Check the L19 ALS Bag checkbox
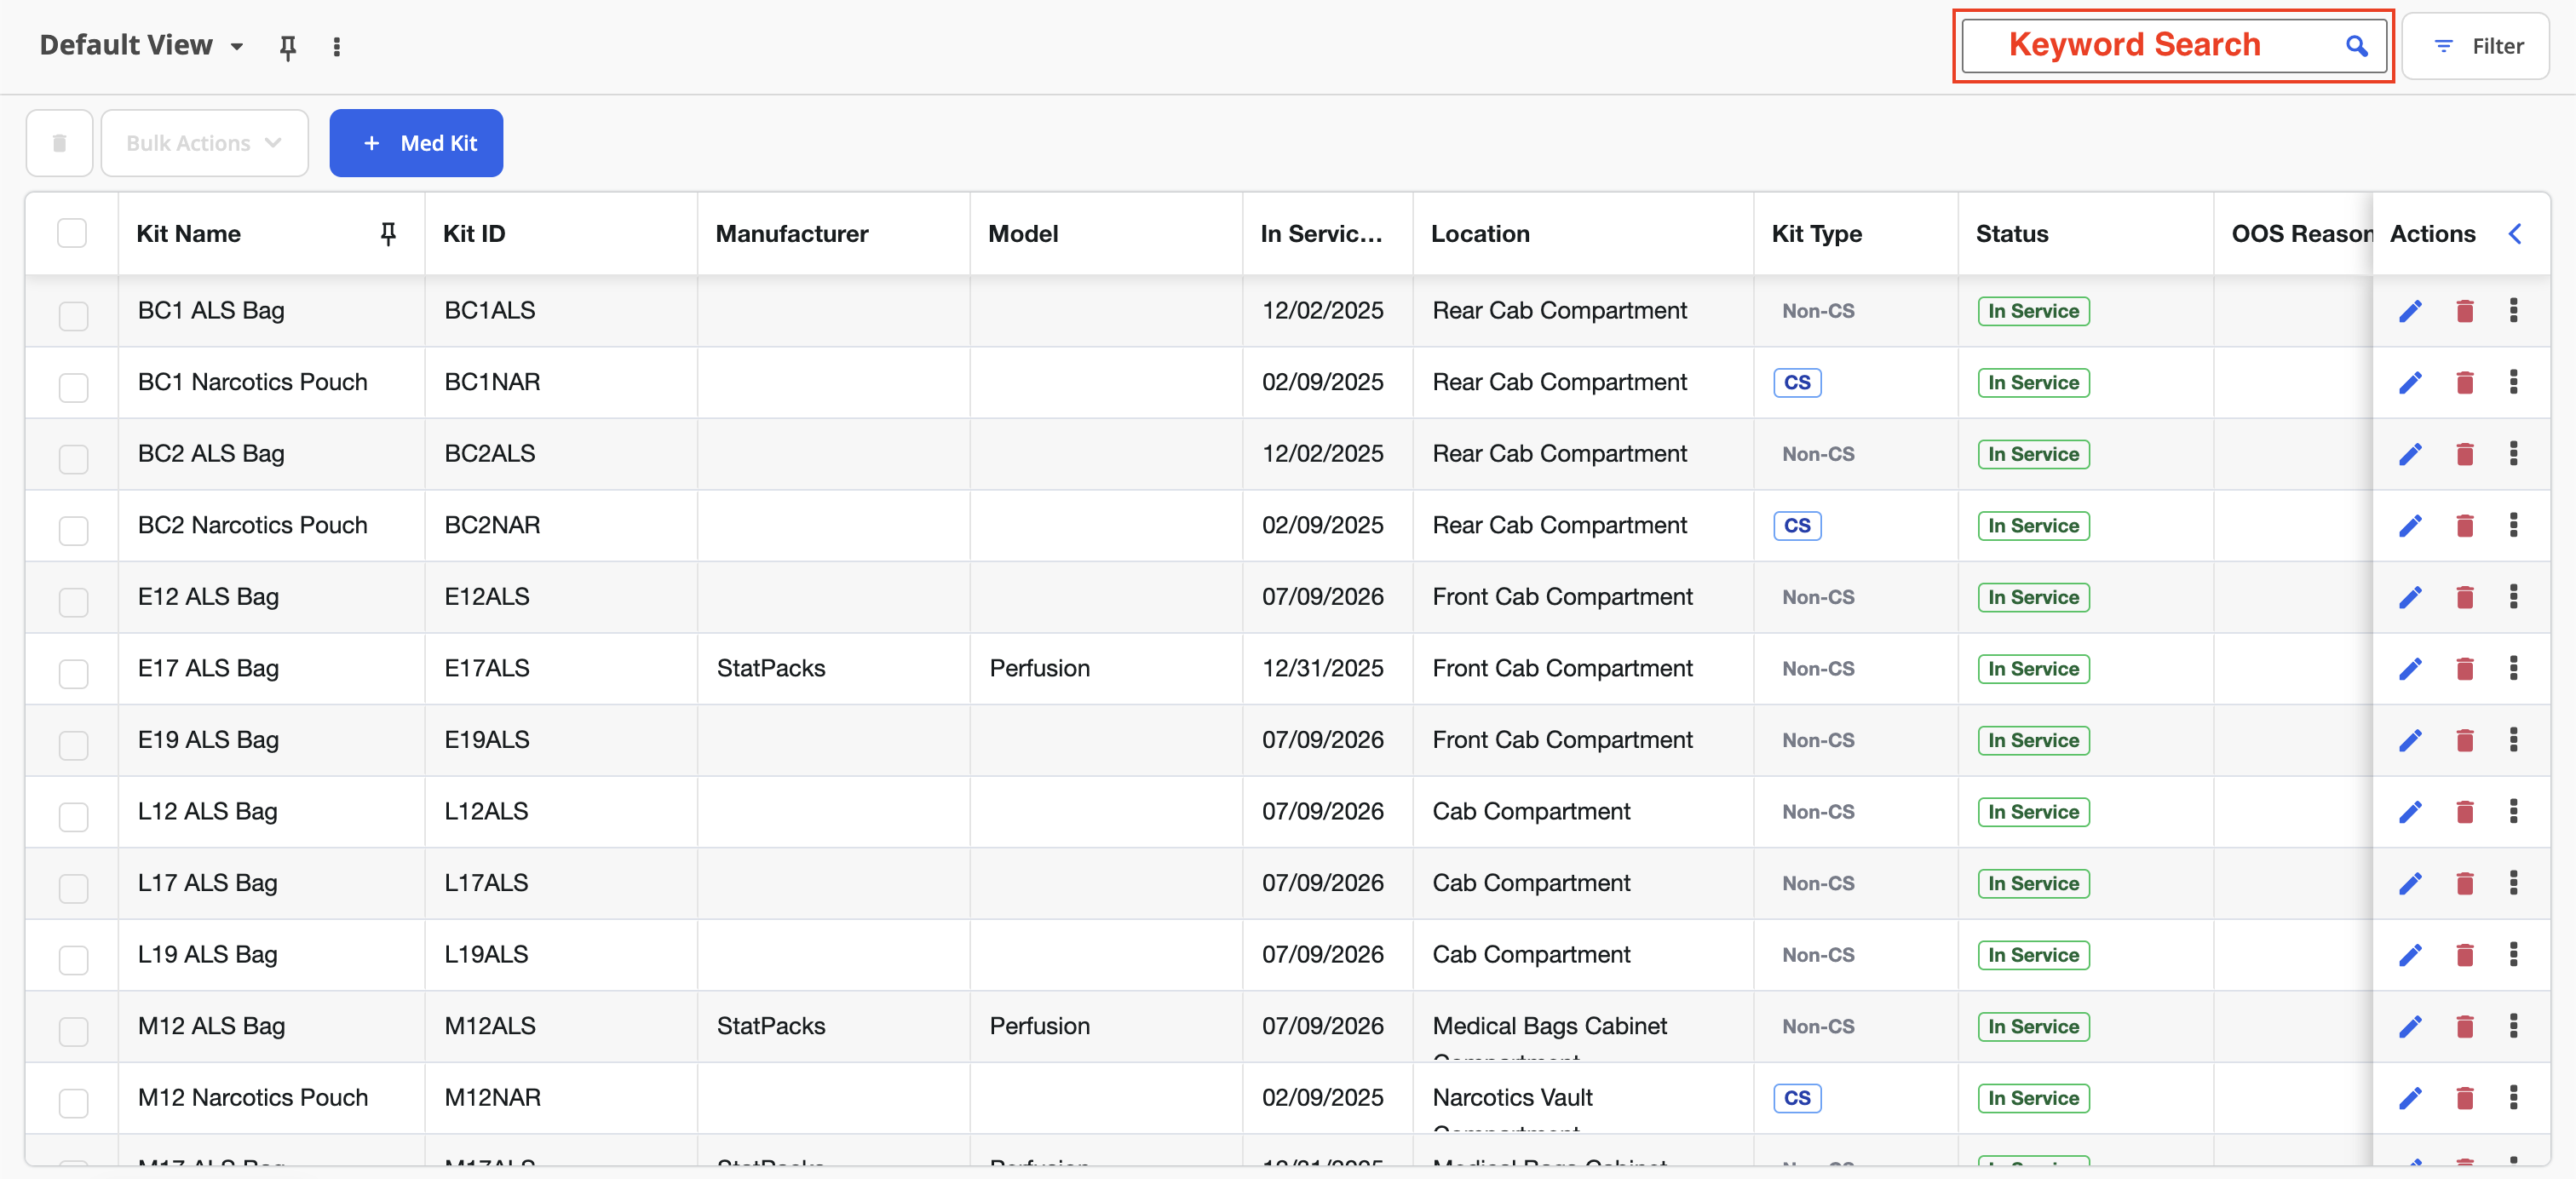Image resolution: width=2576 pixels, height=1179 pixels. pyautogui.click(x=73, y=960)
